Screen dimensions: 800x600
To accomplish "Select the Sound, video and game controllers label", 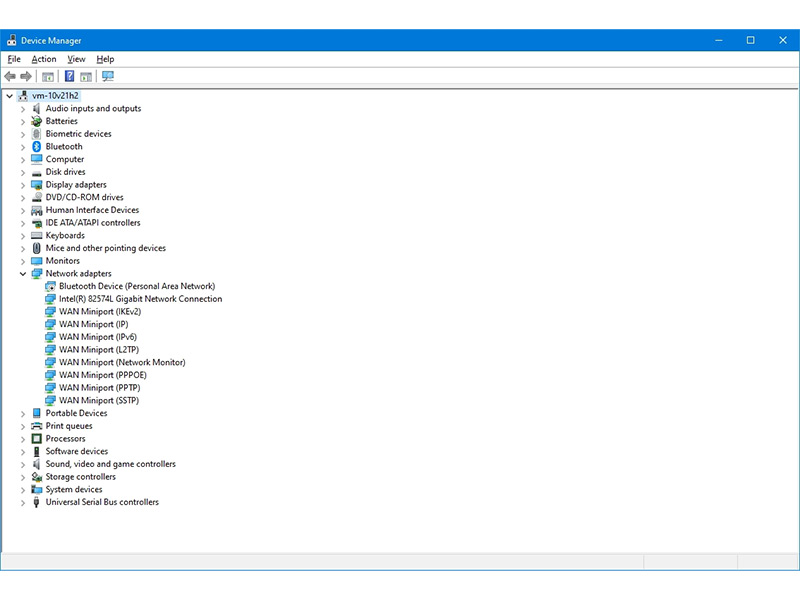I will click(111, 464).
